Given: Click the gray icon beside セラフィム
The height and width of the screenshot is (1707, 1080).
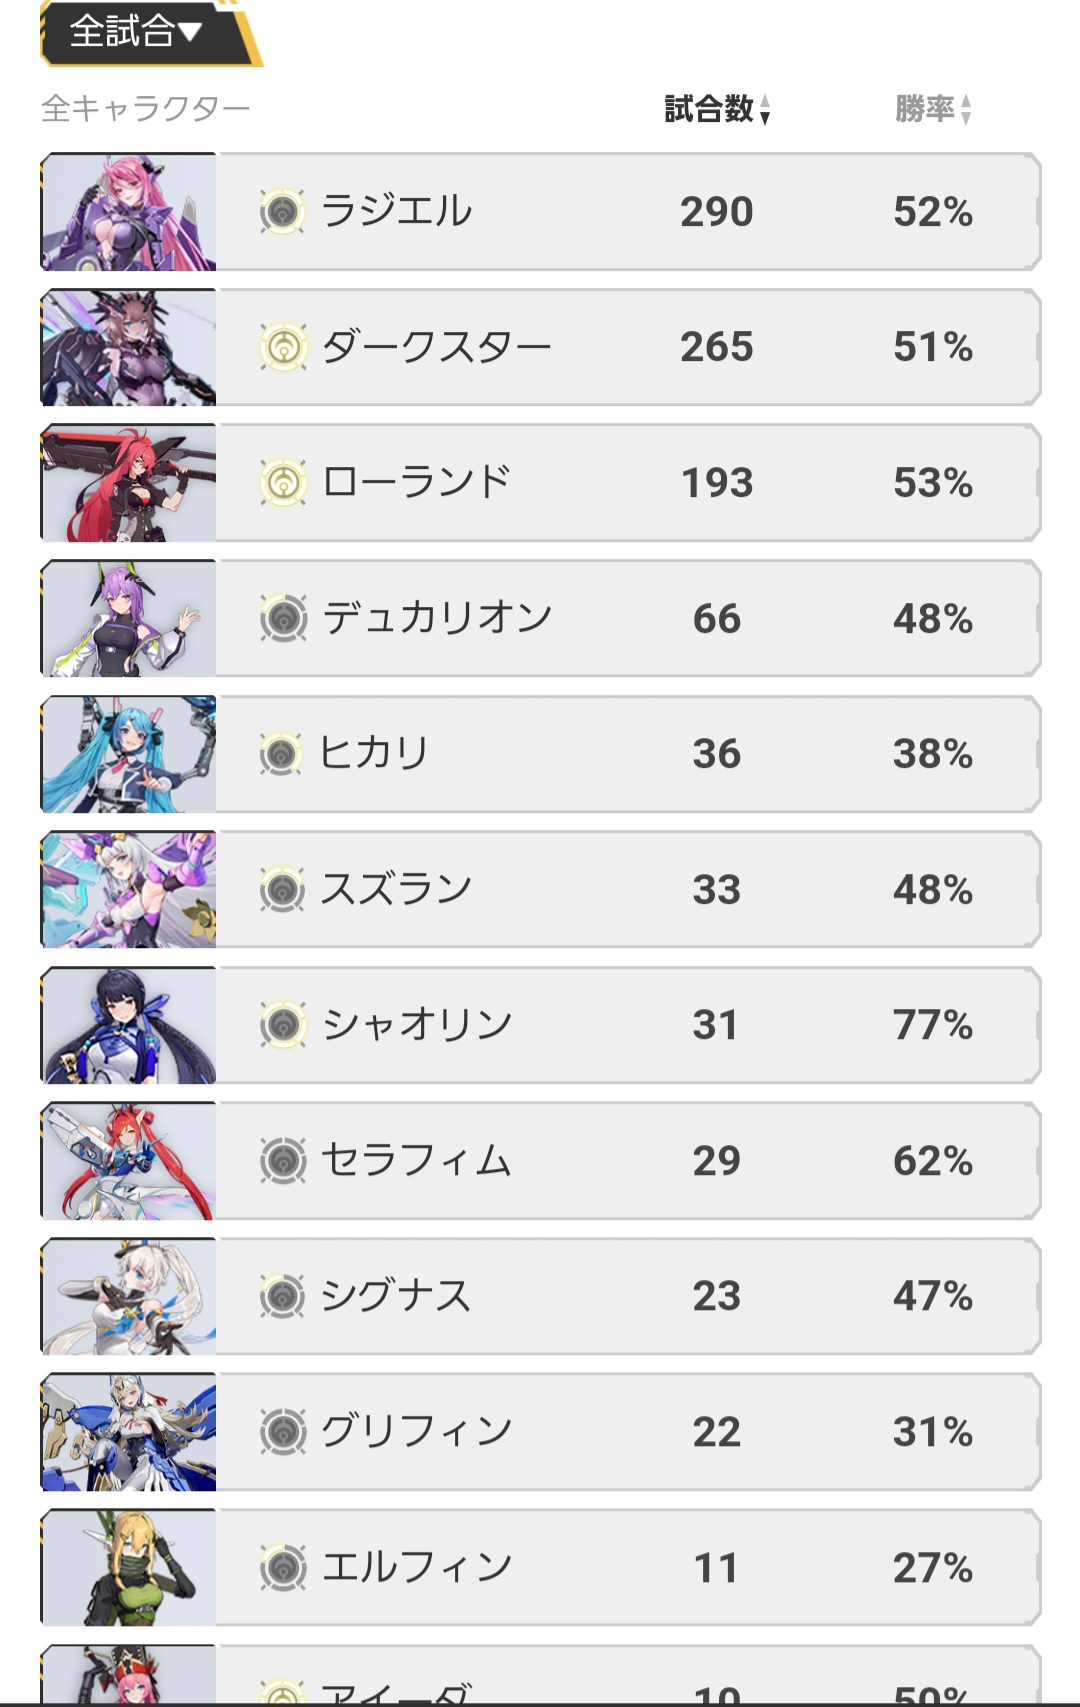Looking at the screenshot, I should (282, 1161).
